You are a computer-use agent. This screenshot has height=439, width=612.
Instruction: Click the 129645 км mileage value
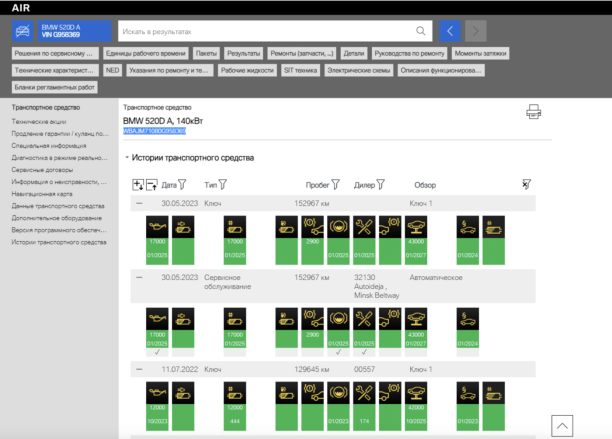click(x=312, y=369)
